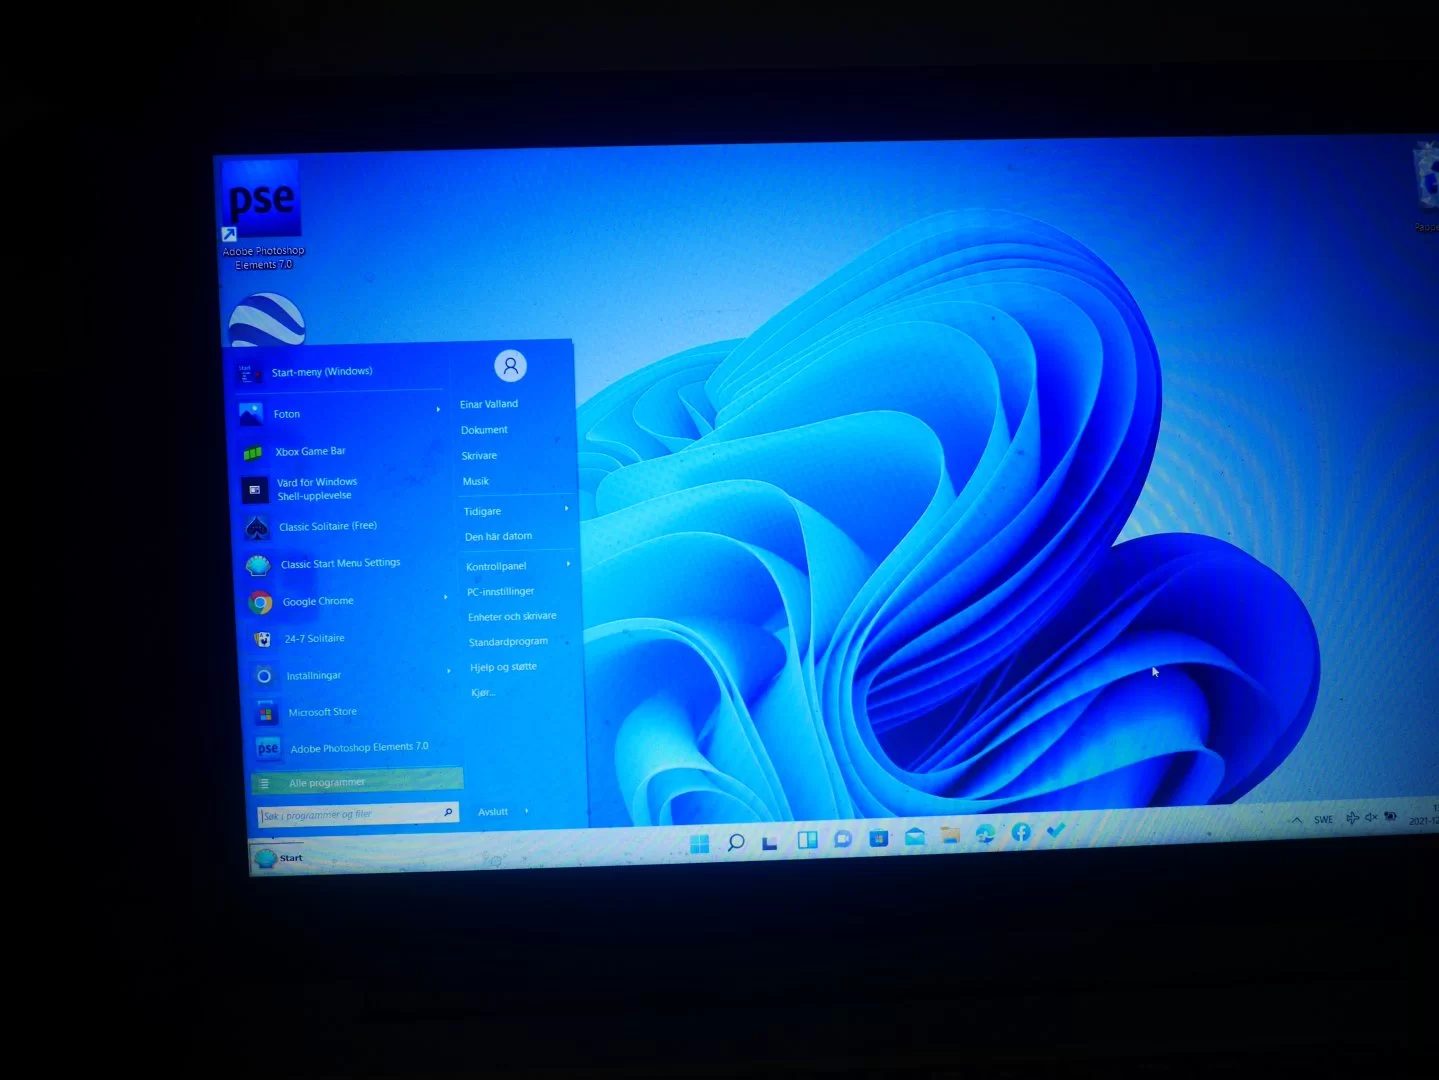
Task: Expand the Foton submenu arrow
Action: (x=438, y=410)
